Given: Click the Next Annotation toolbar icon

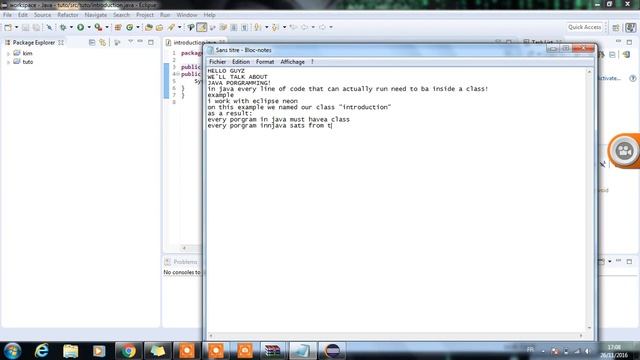Looking at the screenshot, I should pos(258,27).
